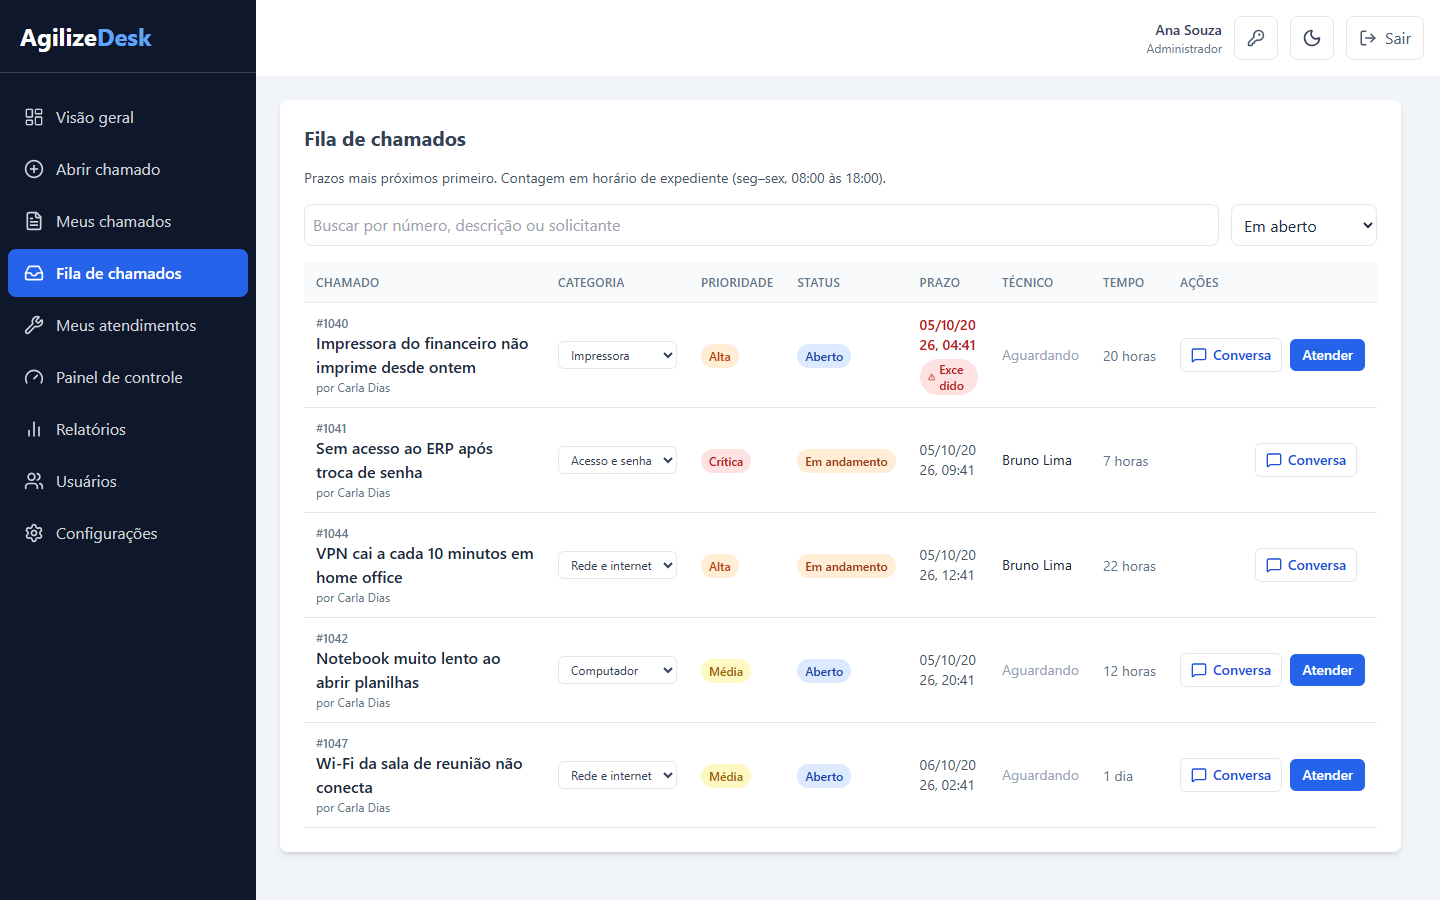Click the PRAZO column header
The width and height of the screenshot is (1440, 900).
[x=940, y=283]
